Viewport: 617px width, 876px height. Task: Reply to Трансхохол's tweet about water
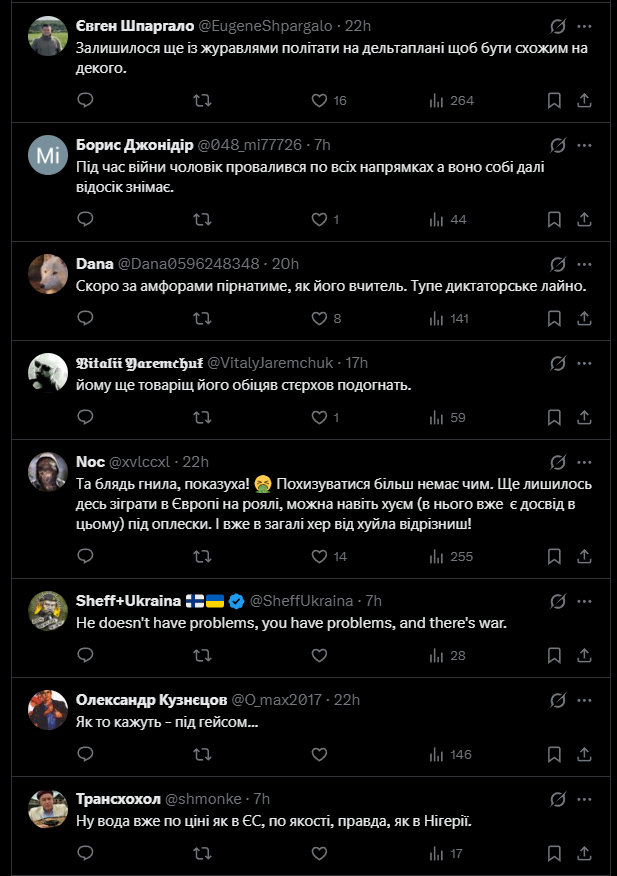tap(85, 853)
